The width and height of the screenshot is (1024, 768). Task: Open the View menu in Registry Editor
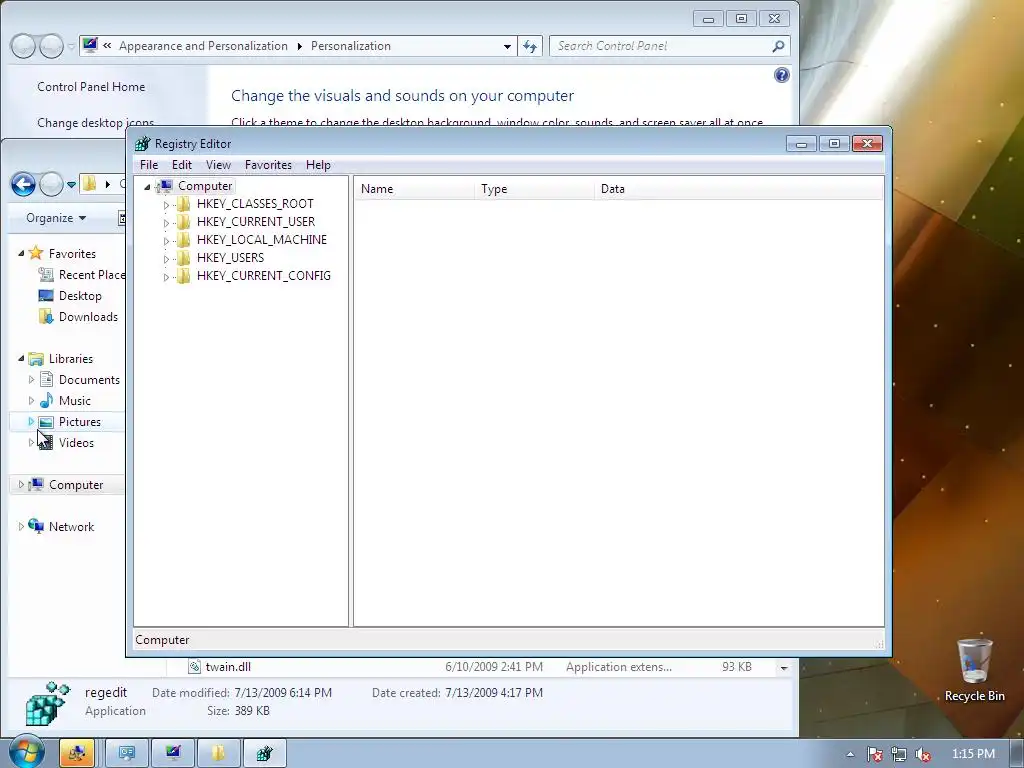219,165
